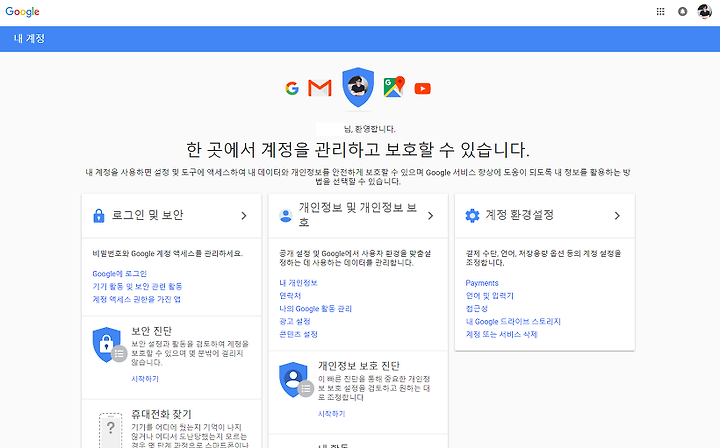Open 나의 Google 활동 관리 link
The width and height of the screenshot is (720, 448).
(315, 308)
